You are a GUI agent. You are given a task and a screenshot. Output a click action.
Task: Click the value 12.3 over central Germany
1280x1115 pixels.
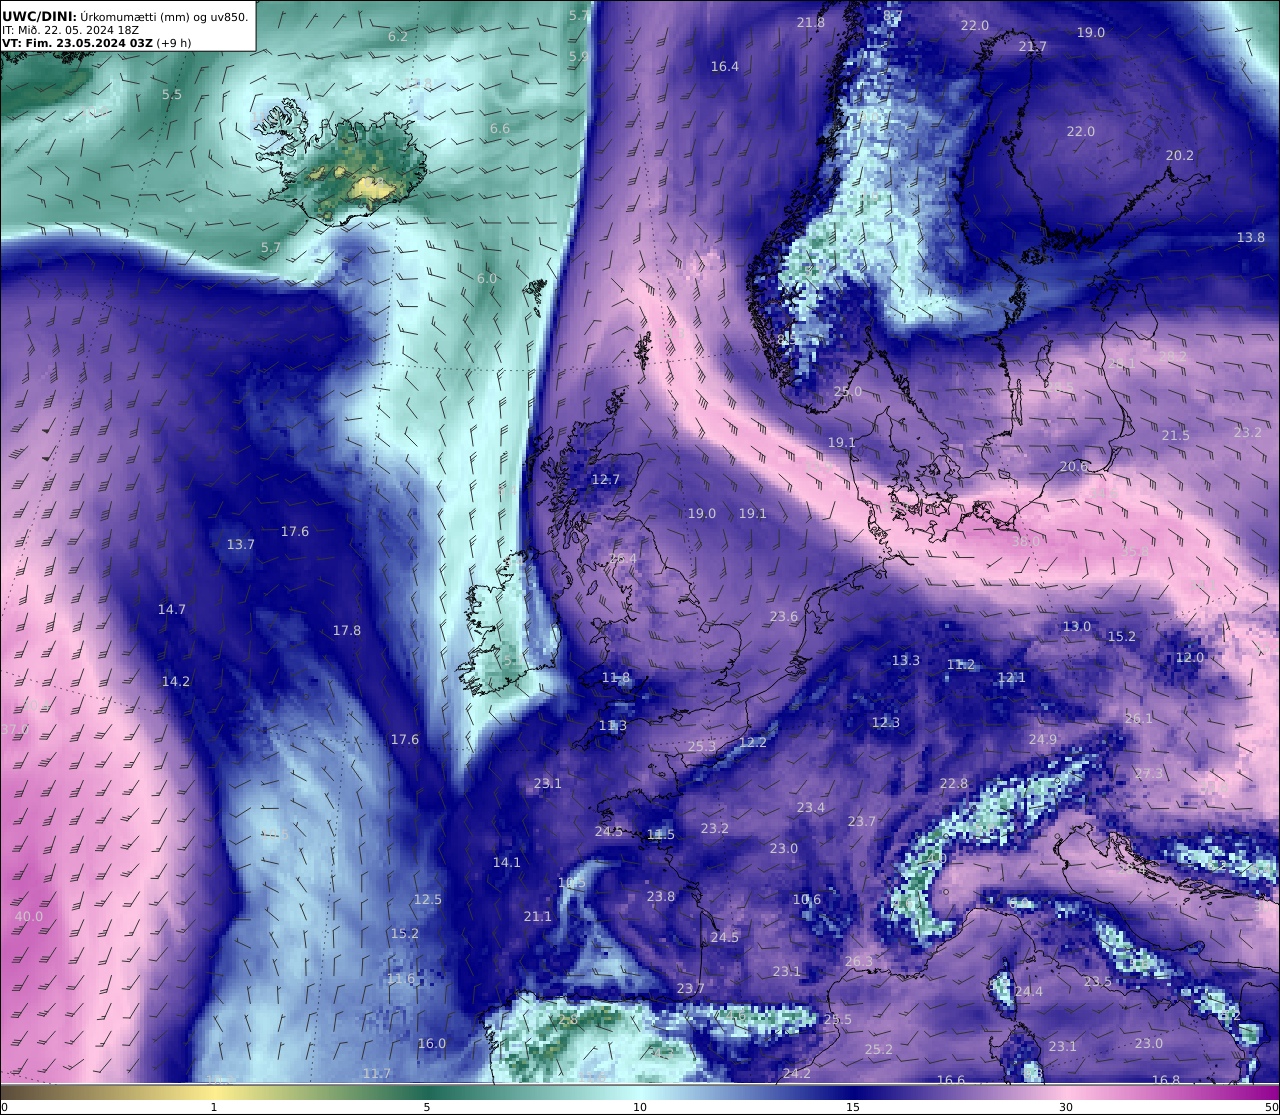886,722
